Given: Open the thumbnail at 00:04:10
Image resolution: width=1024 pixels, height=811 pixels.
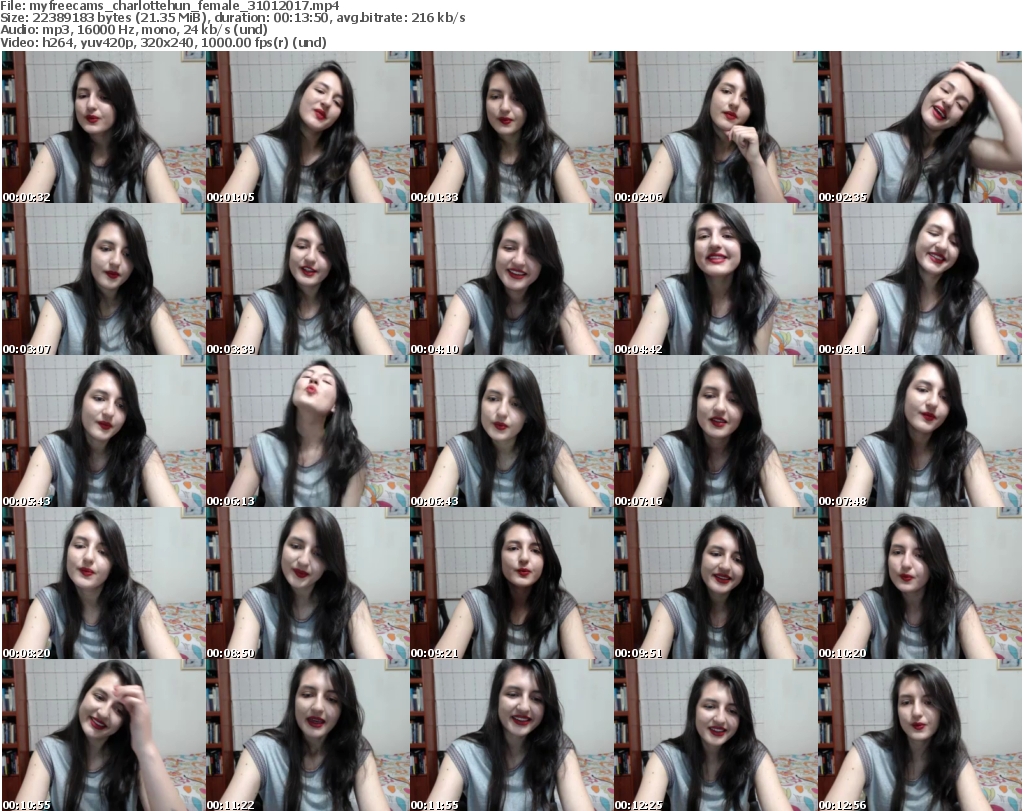Looking at the screenshot, I should (x=510, y=279).
